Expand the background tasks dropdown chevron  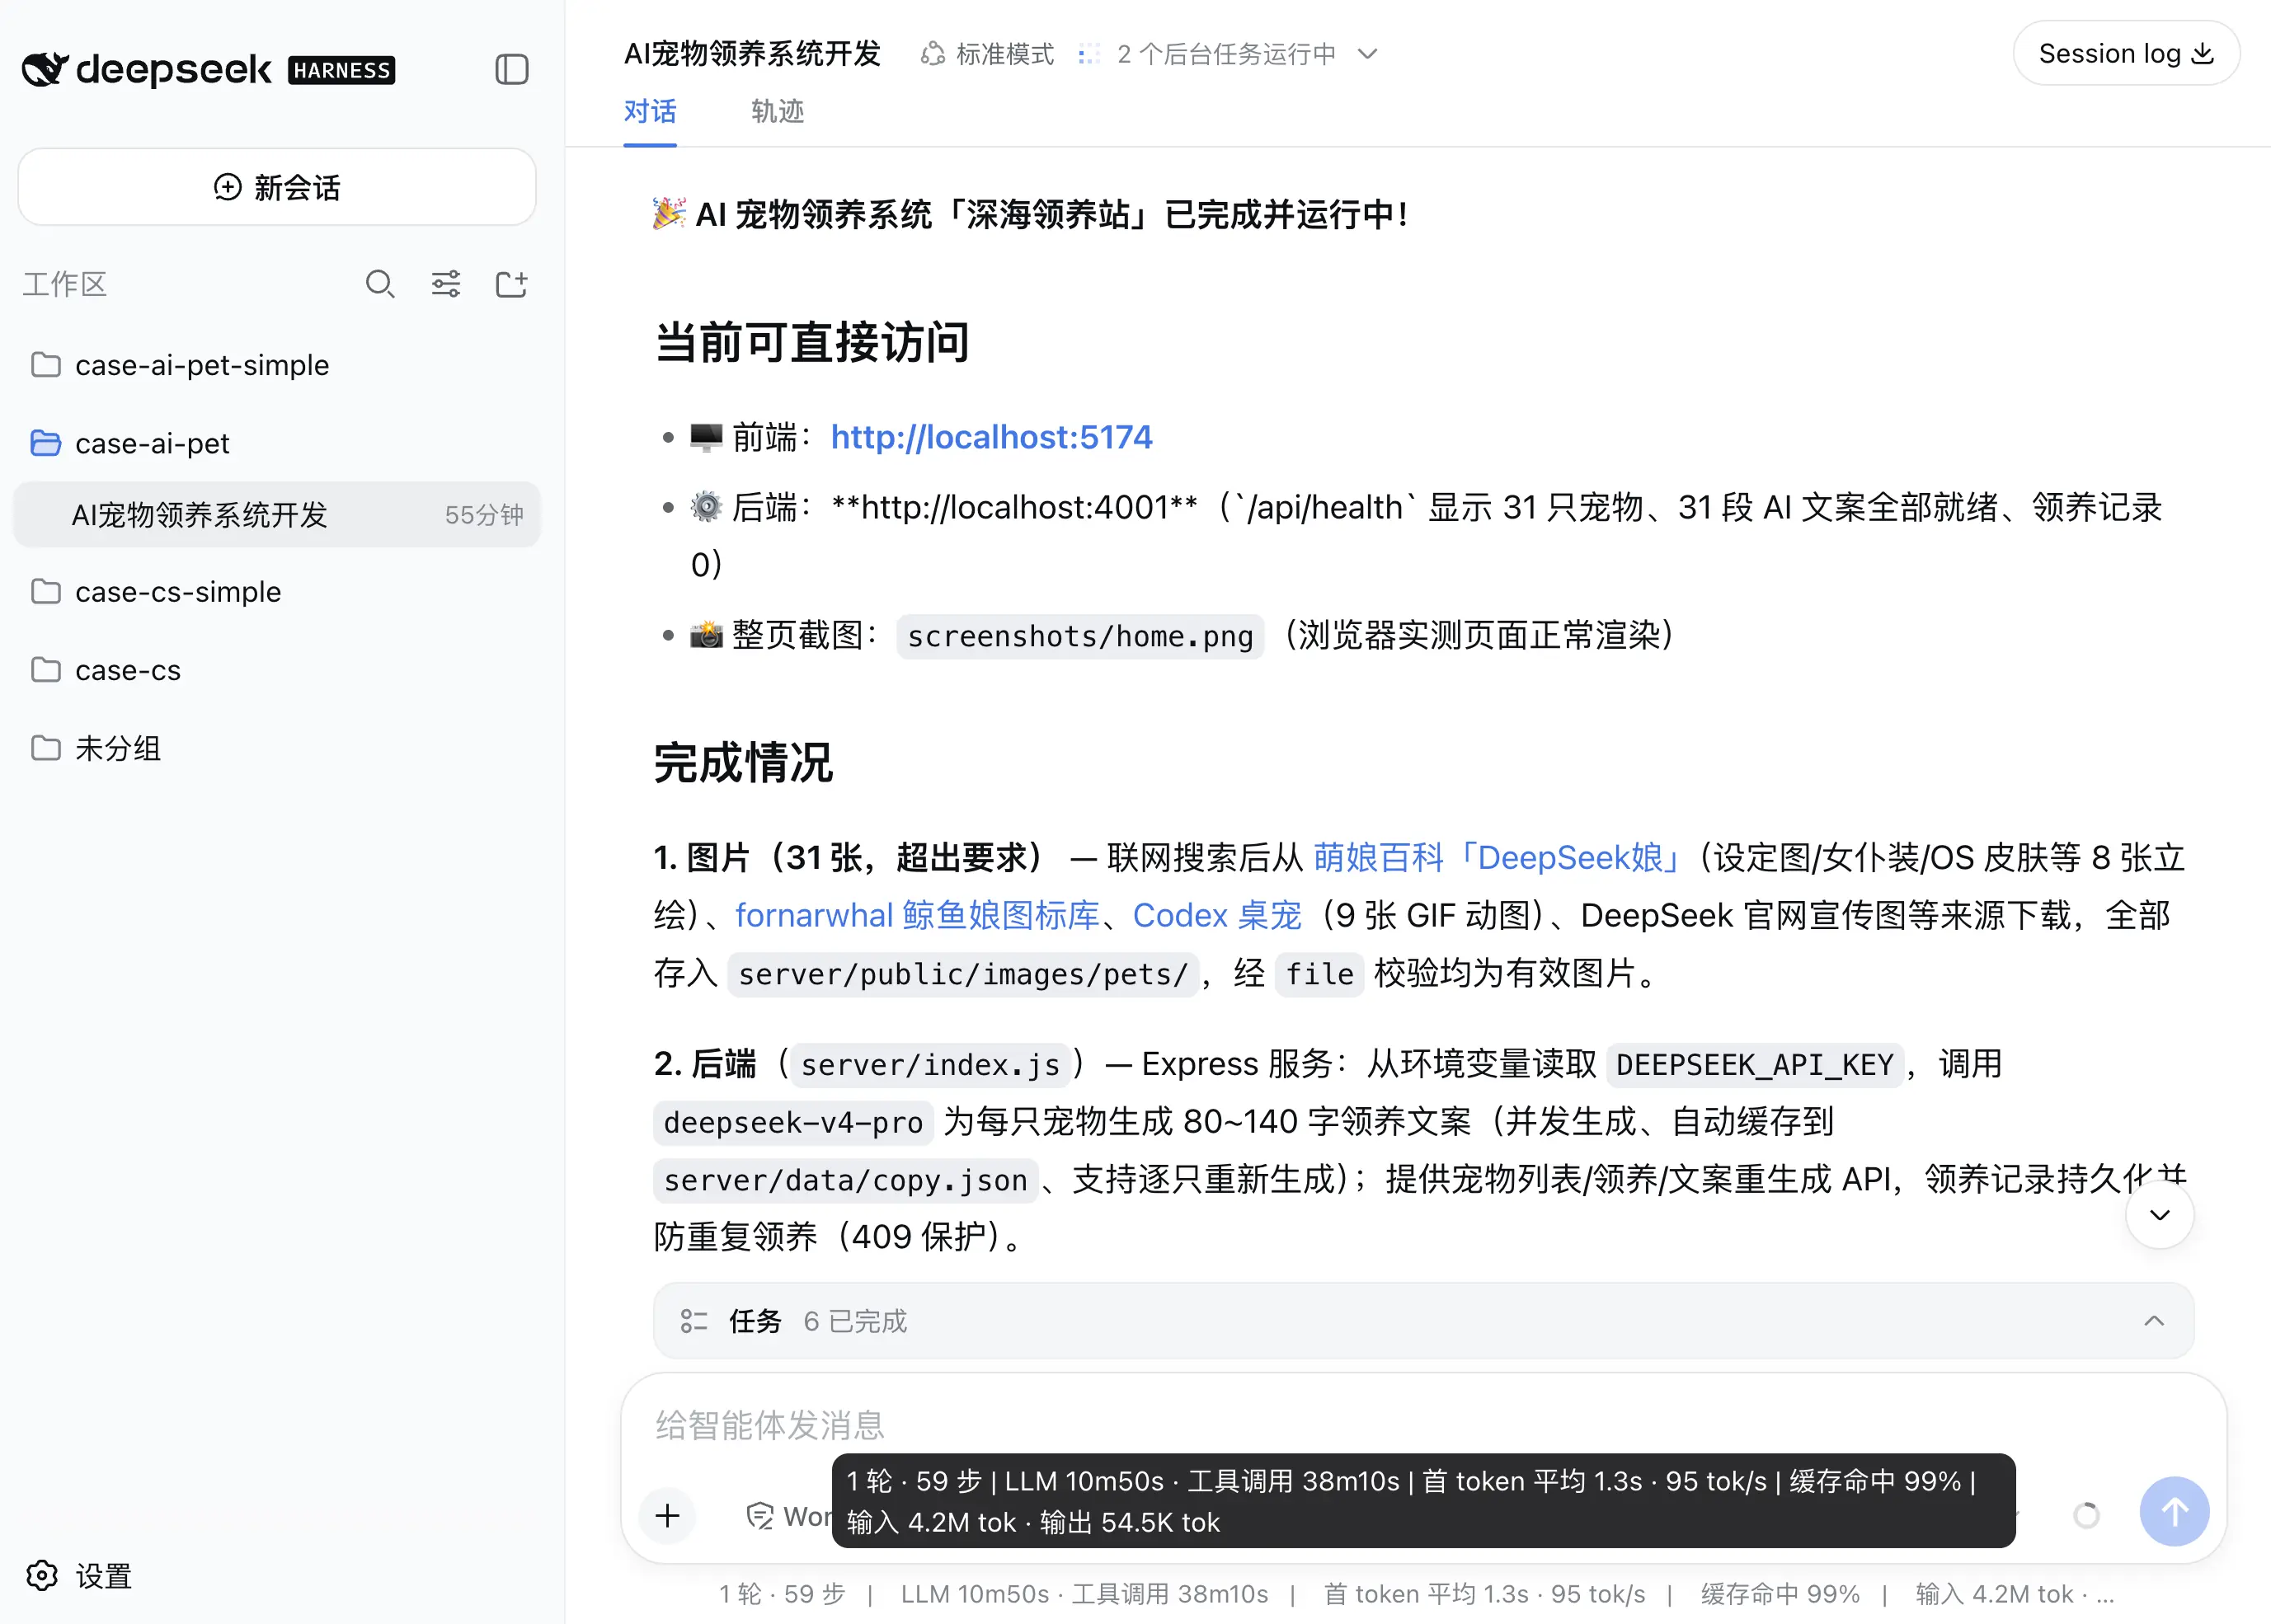click(x=1368, y=54)
